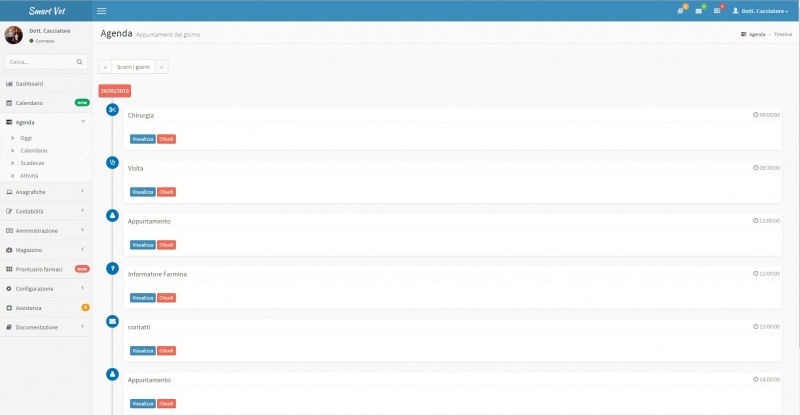Open the header icon with red badge
Viewport: 800px width, 415px height.
pos(717,10)
